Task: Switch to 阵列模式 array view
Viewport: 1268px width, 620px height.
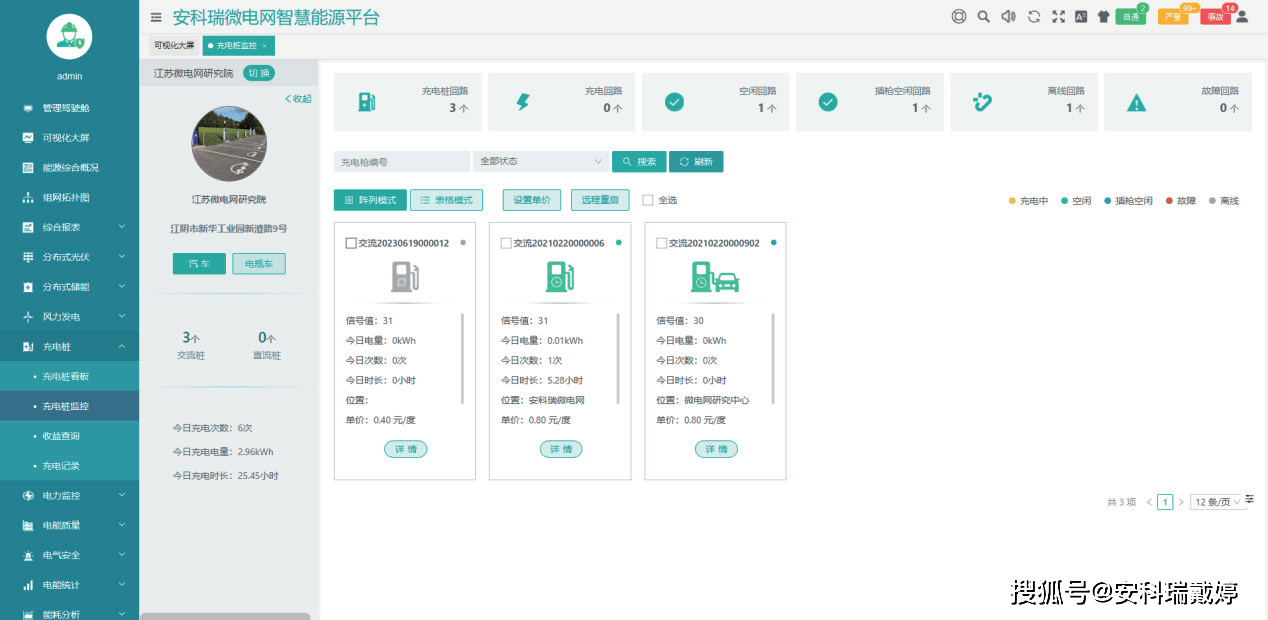Action: [x=369, y=200]
